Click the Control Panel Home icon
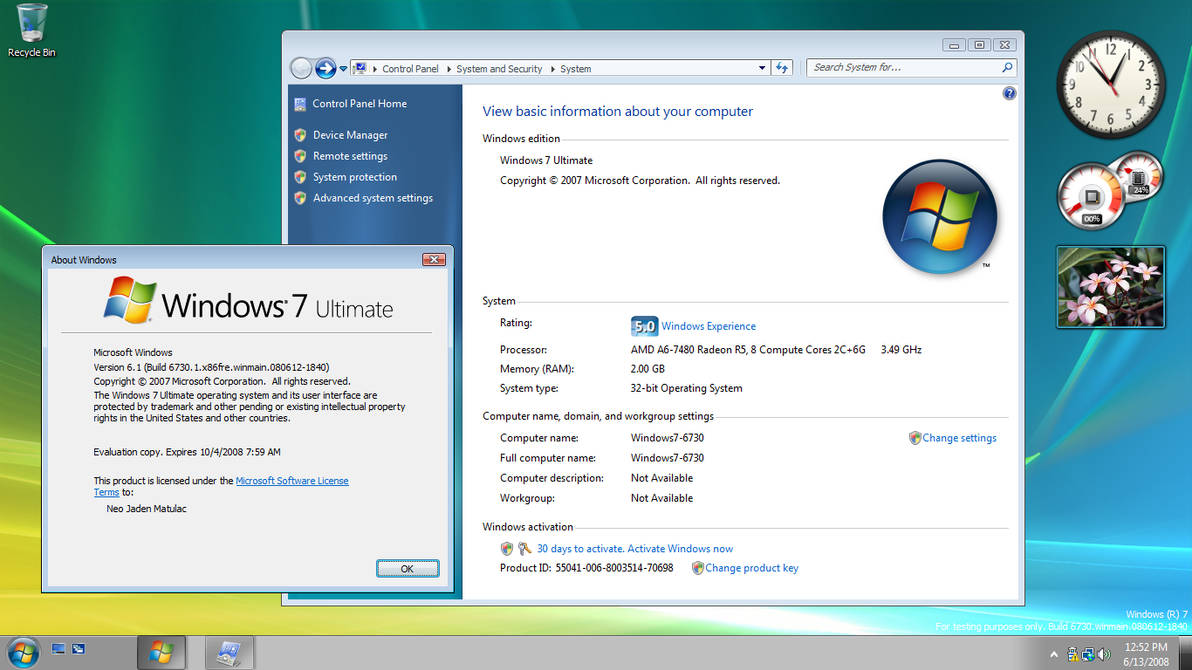The height and width of the screenshot is (670, 1192). [300, 104]
